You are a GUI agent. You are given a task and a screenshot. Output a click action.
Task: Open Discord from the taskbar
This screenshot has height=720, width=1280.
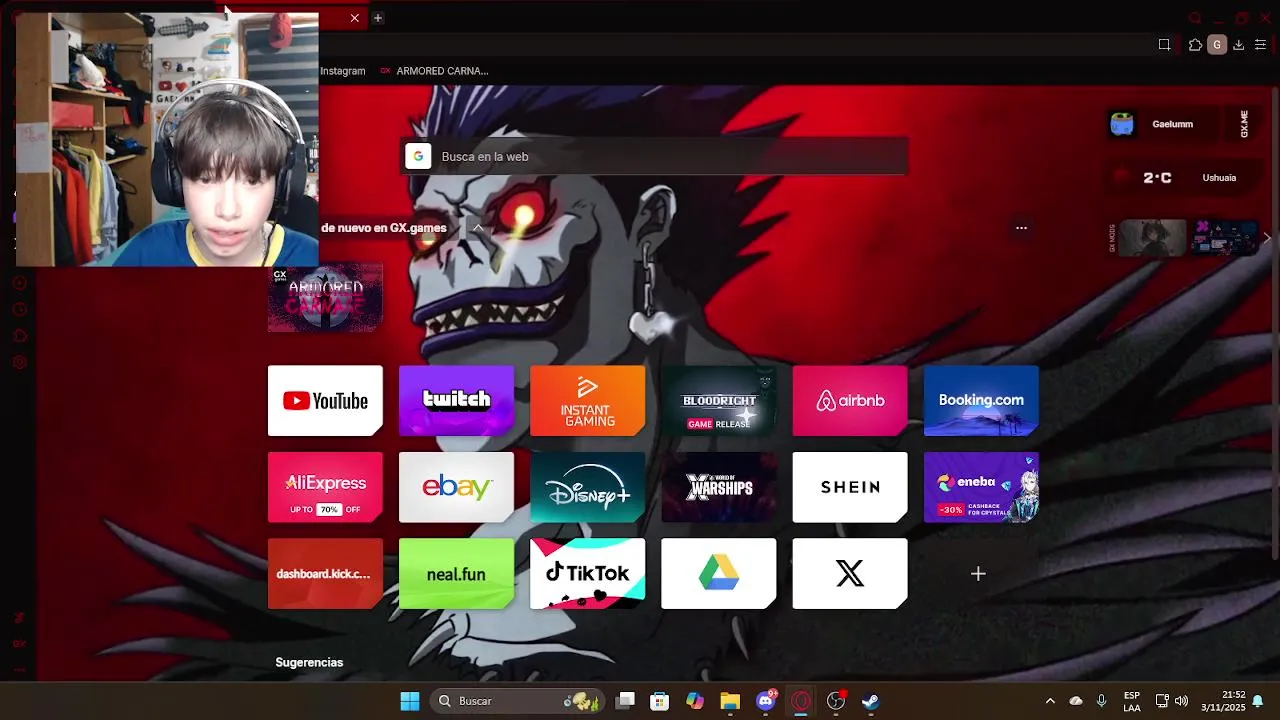(766, 701)
